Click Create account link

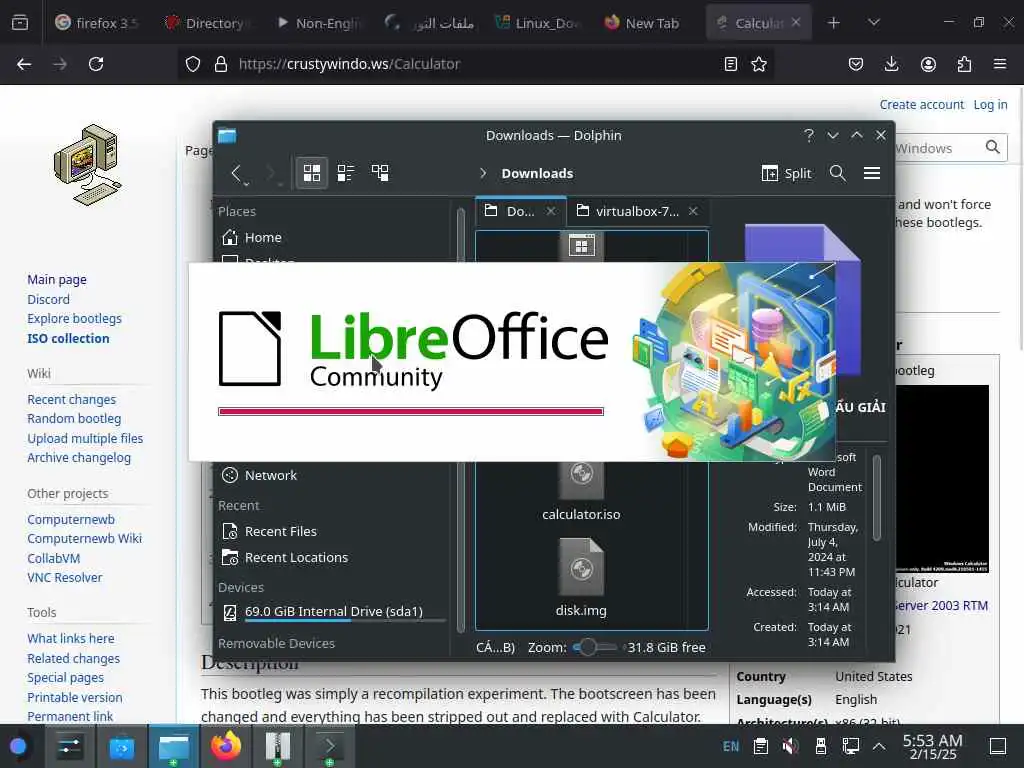click(x=921, y=104)
